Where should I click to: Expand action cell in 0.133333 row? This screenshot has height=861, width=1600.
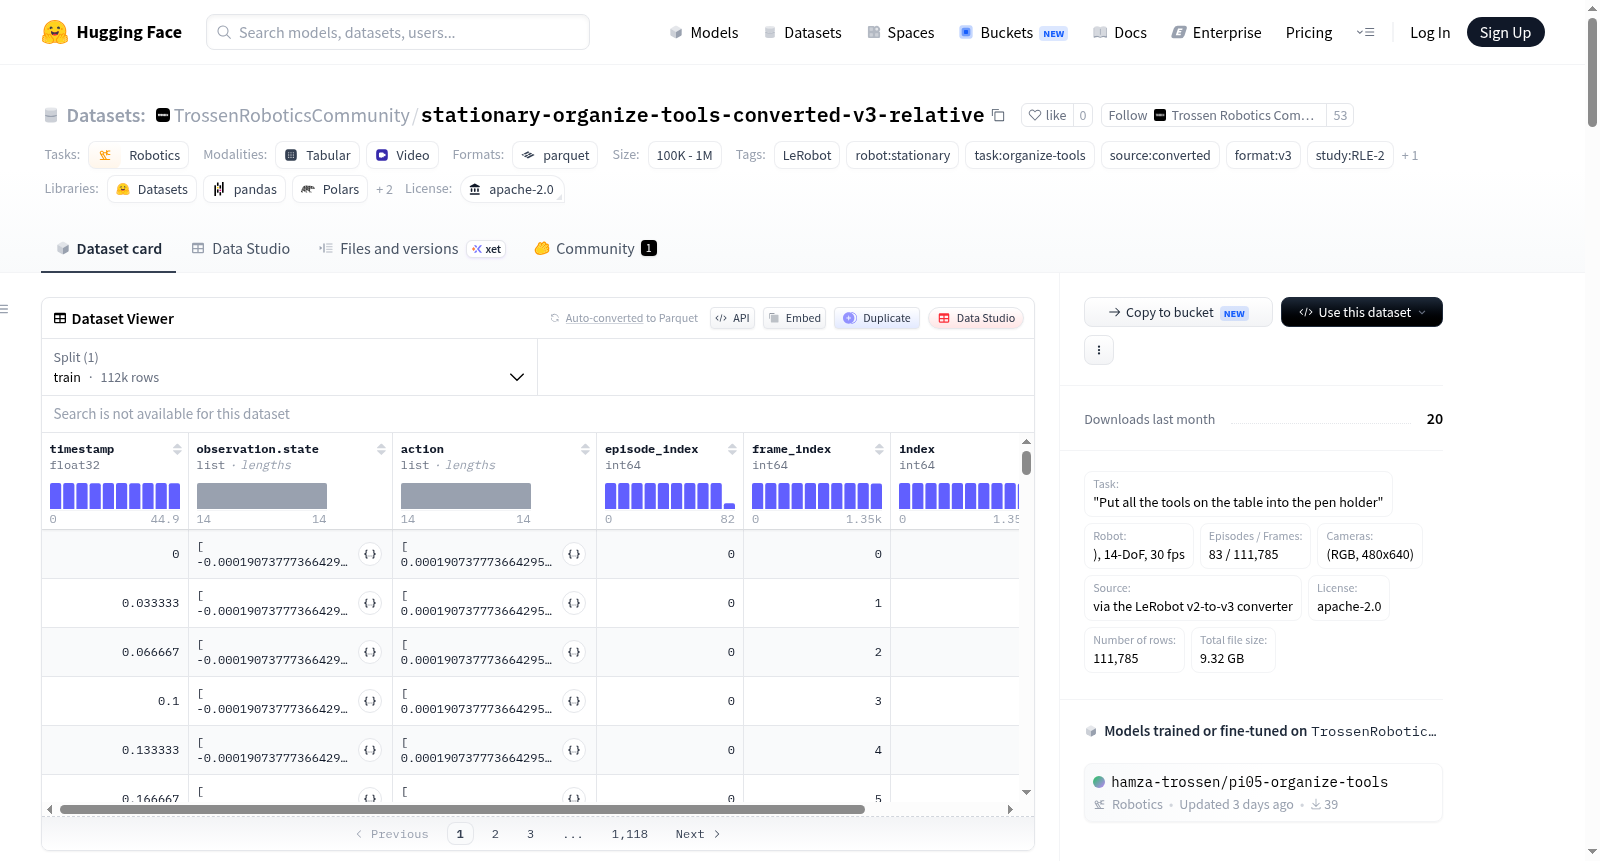pyautogui.click(x=574, y=750)
